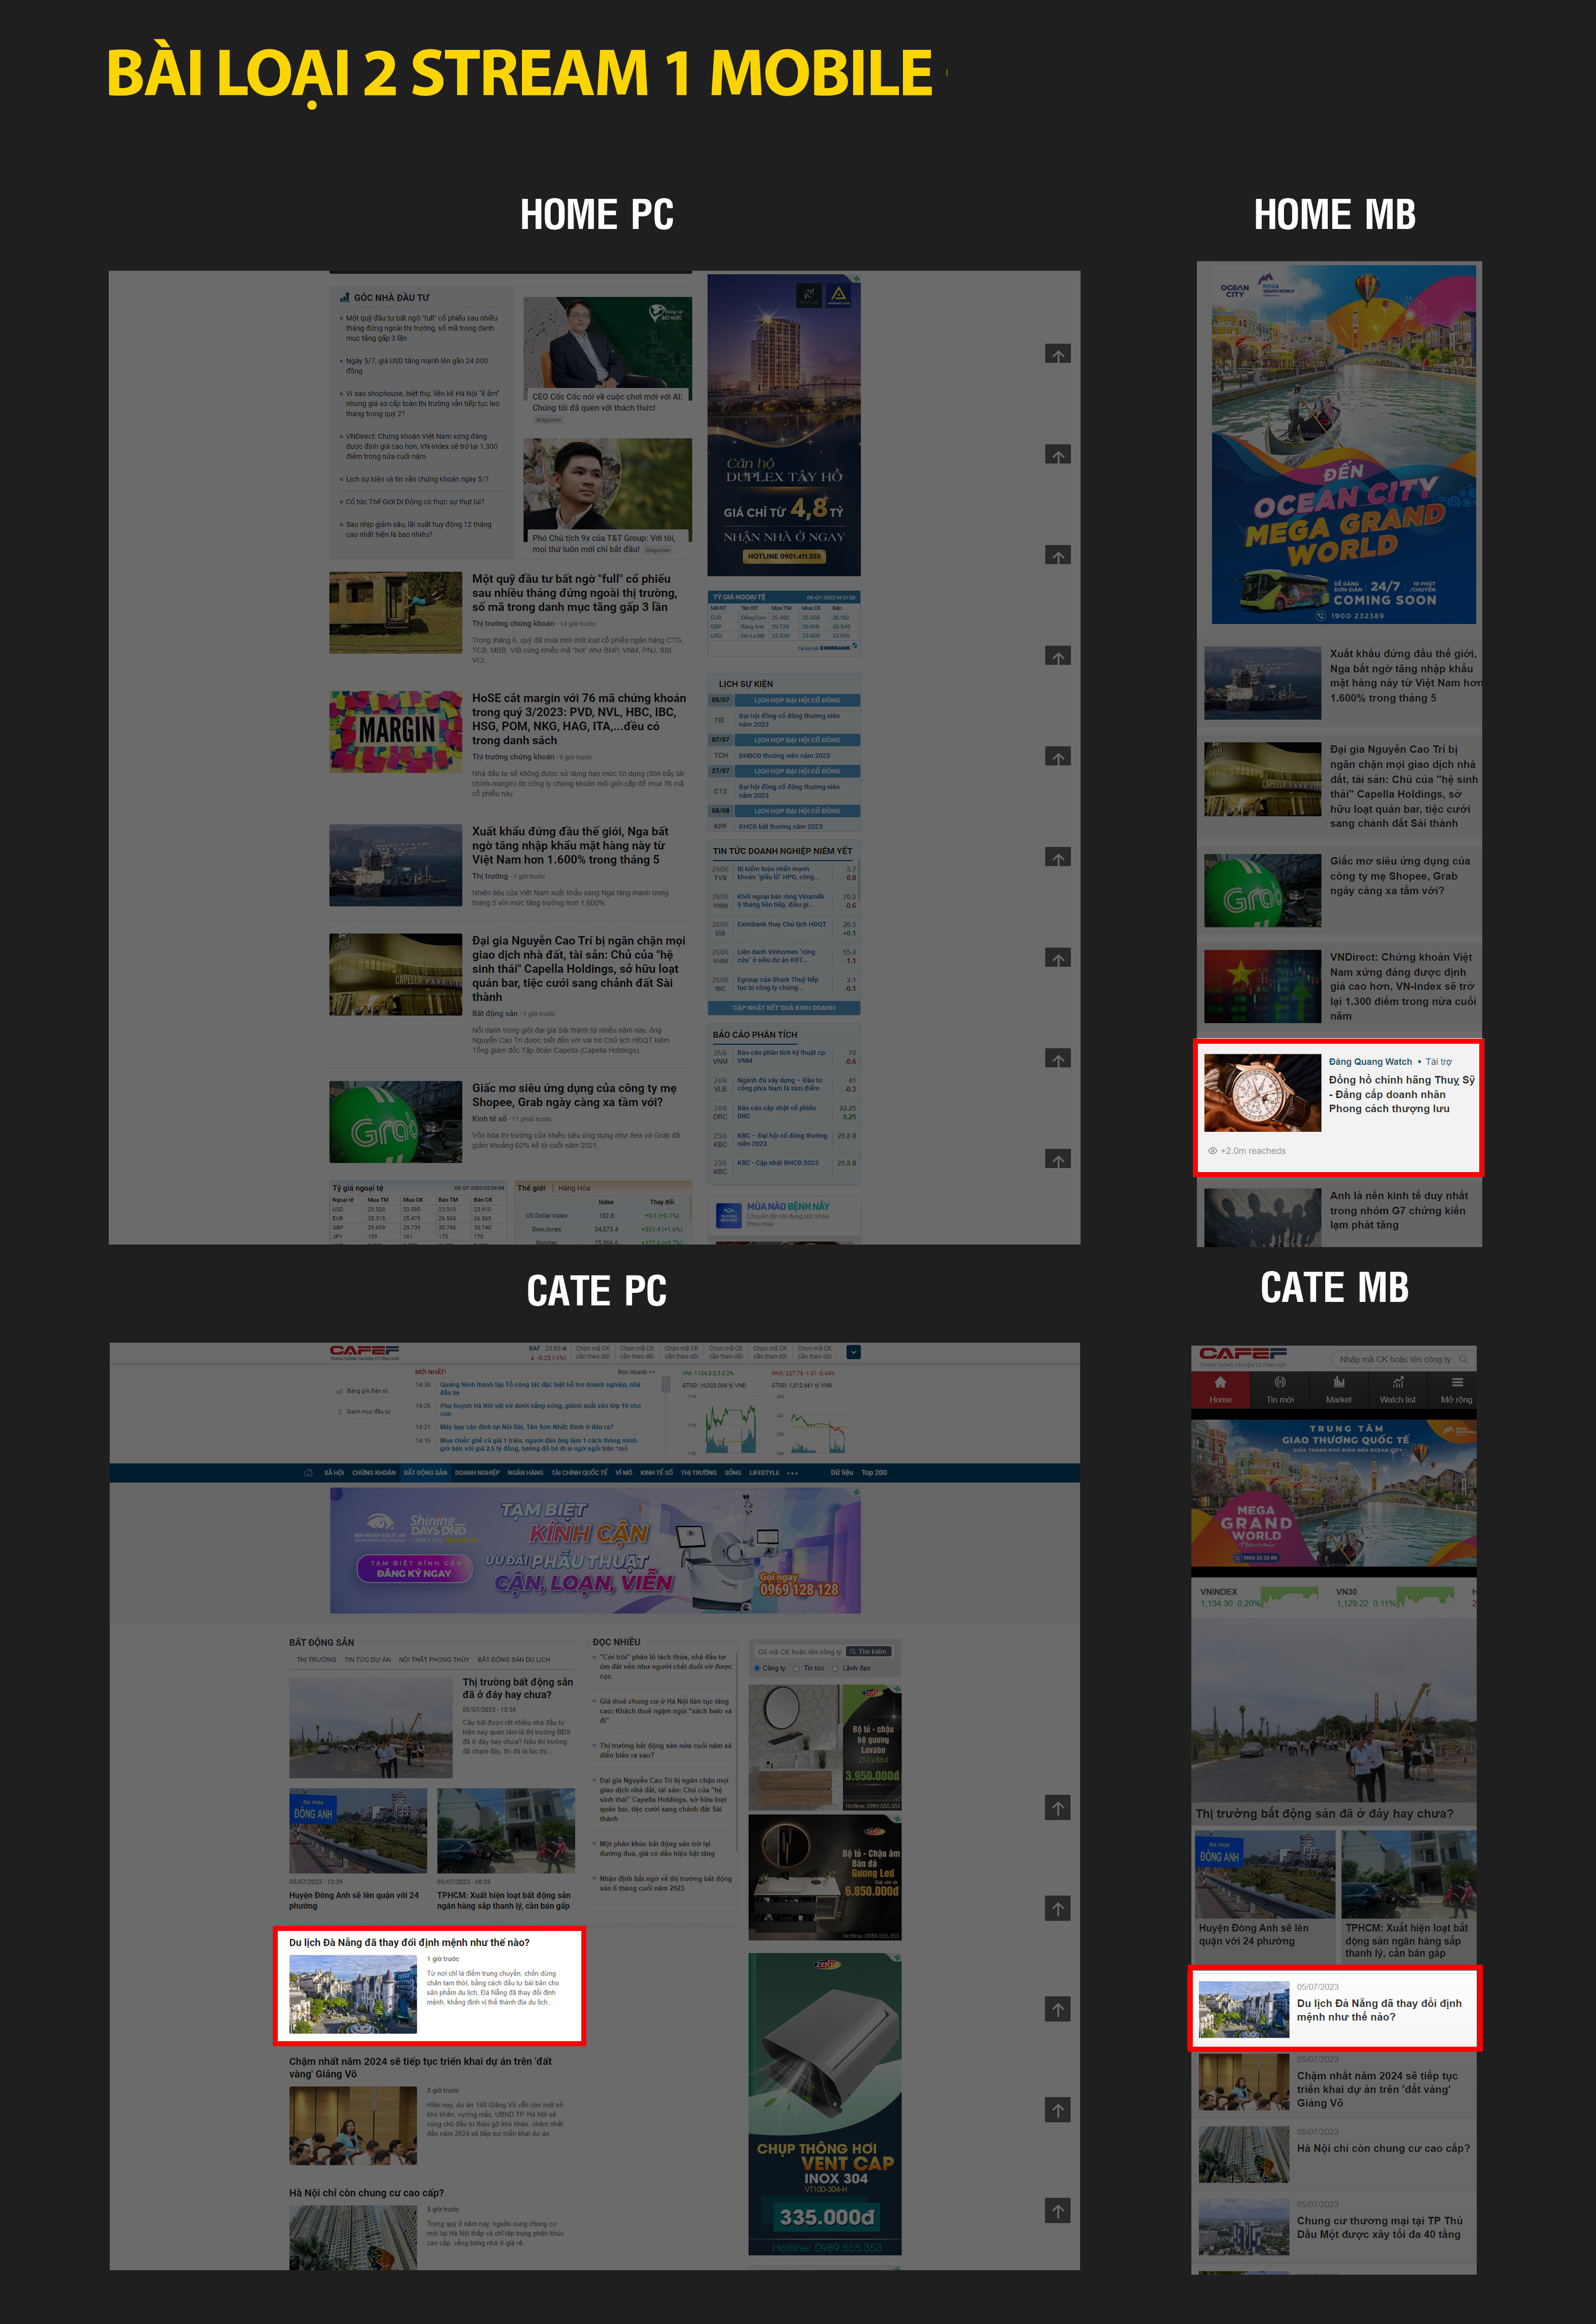Open the three-dots more categories menu
This screenshot has height=2324, width=1596.
(793, 1473)
